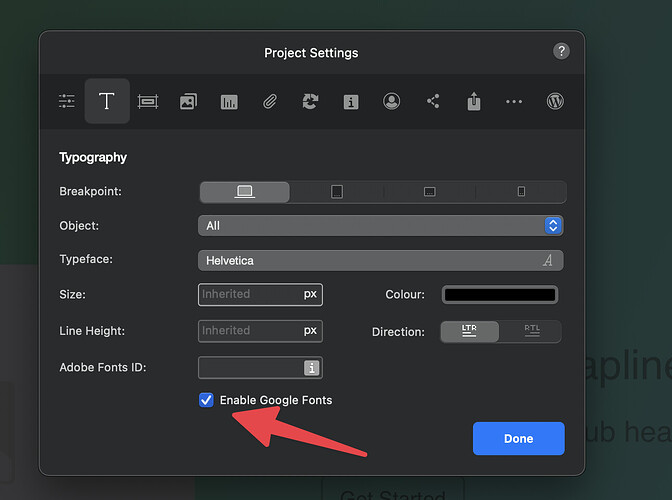The width and height of the screenshot is (672, 500).
Task: Select the desktop laptop breakpoint
Action: (x=245, y=192)
